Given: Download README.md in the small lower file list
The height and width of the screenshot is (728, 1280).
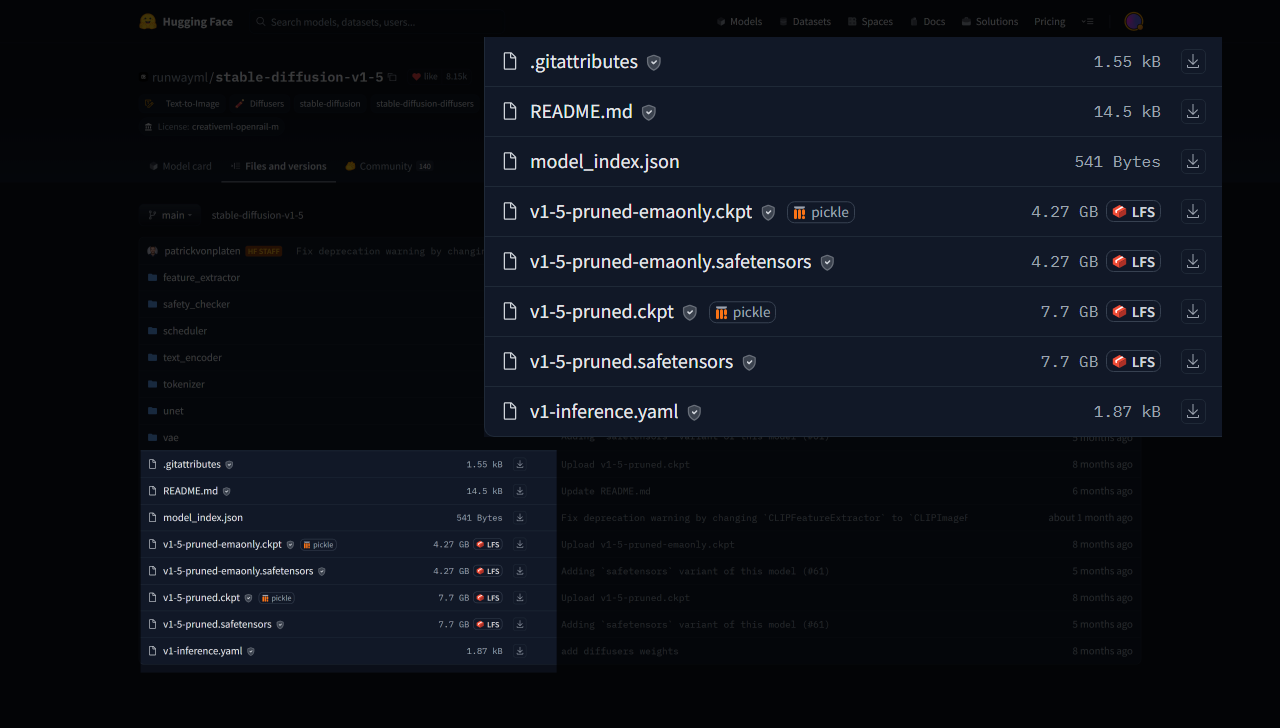Looking at the screenshot, I should click(x=520, y=491).
